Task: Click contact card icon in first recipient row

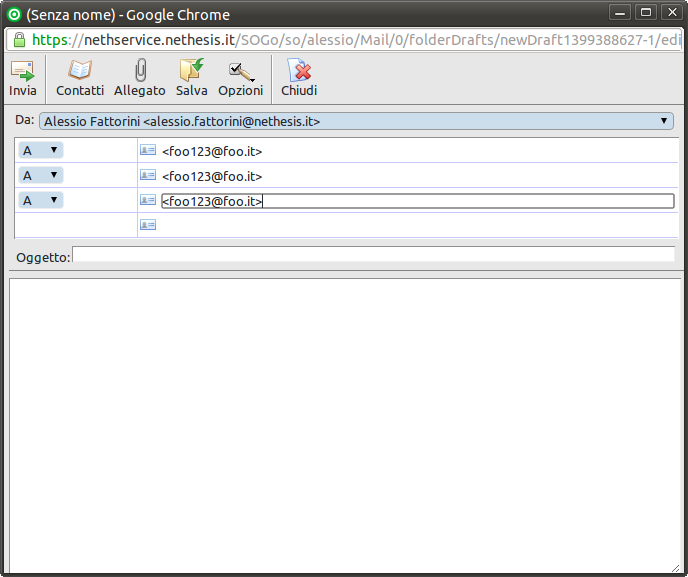Action: point(148,150)
